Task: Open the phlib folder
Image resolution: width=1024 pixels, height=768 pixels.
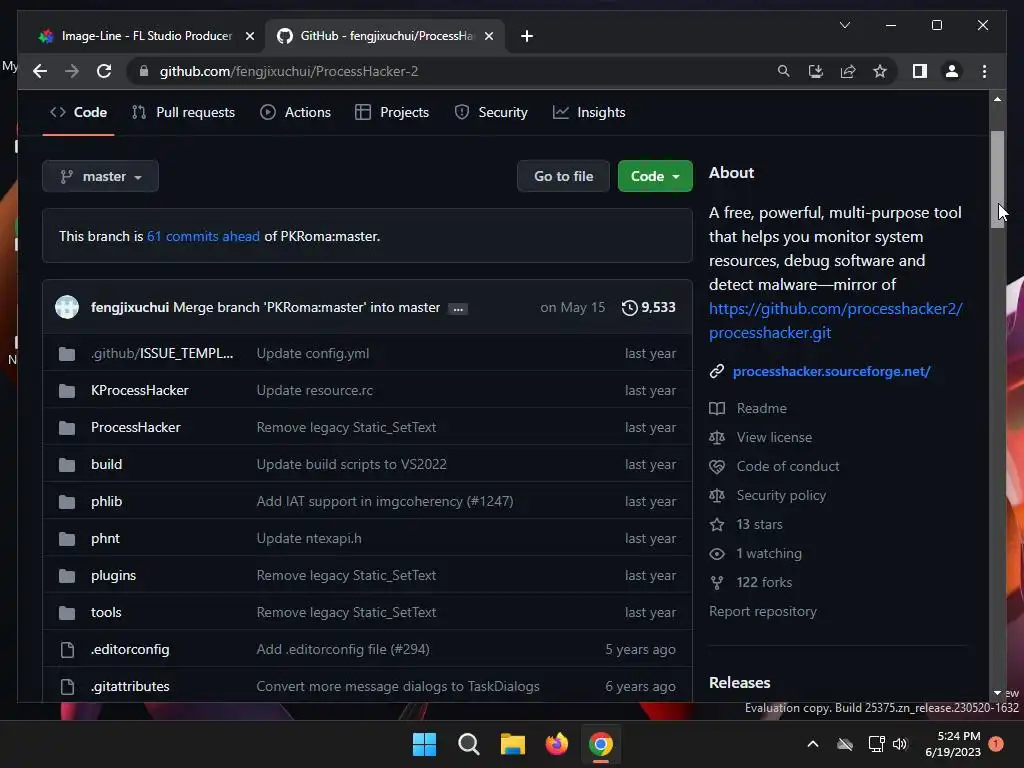Action: [106, 502]
